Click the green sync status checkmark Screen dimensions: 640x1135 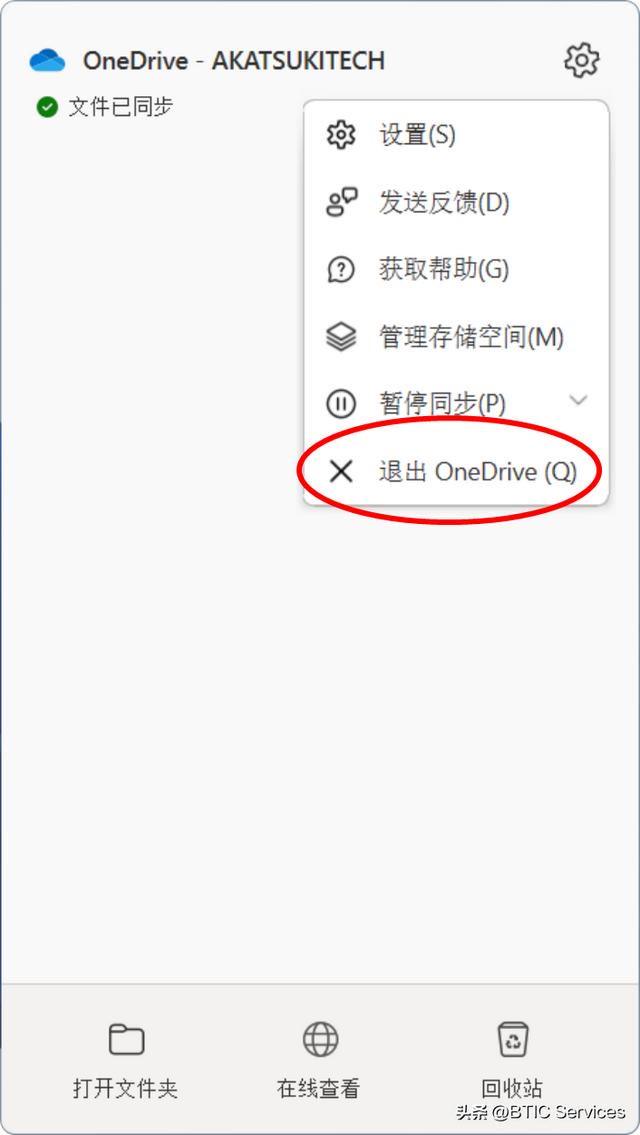(47, 108)
